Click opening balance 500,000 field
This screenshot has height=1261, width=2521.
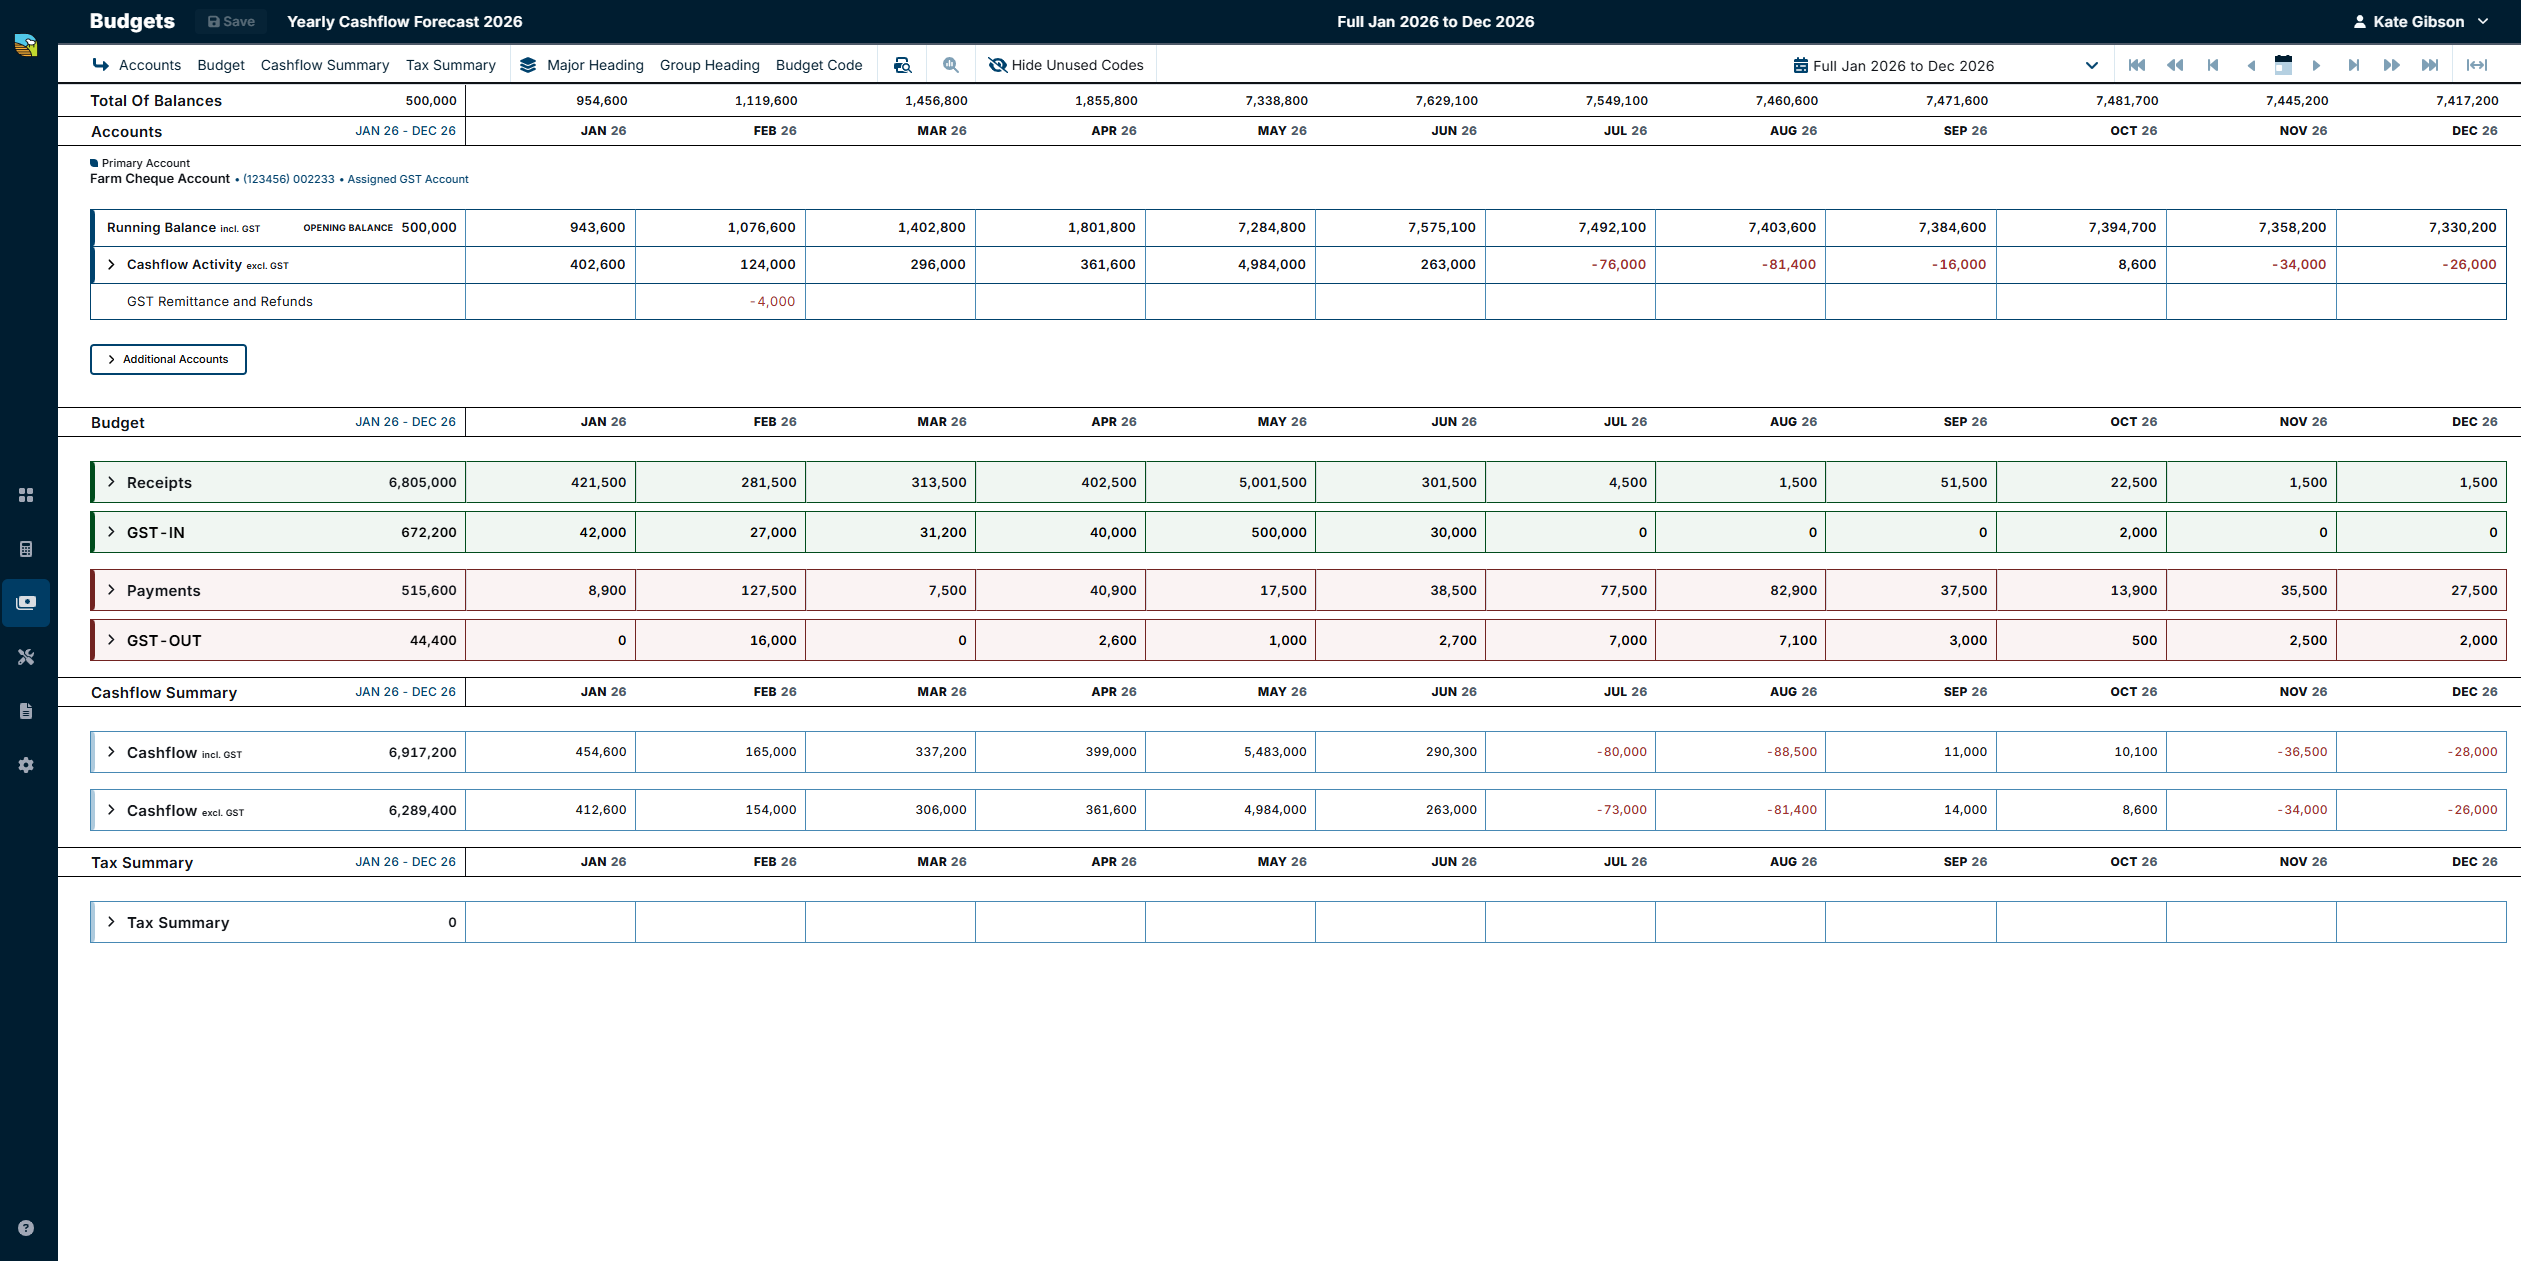429,227
